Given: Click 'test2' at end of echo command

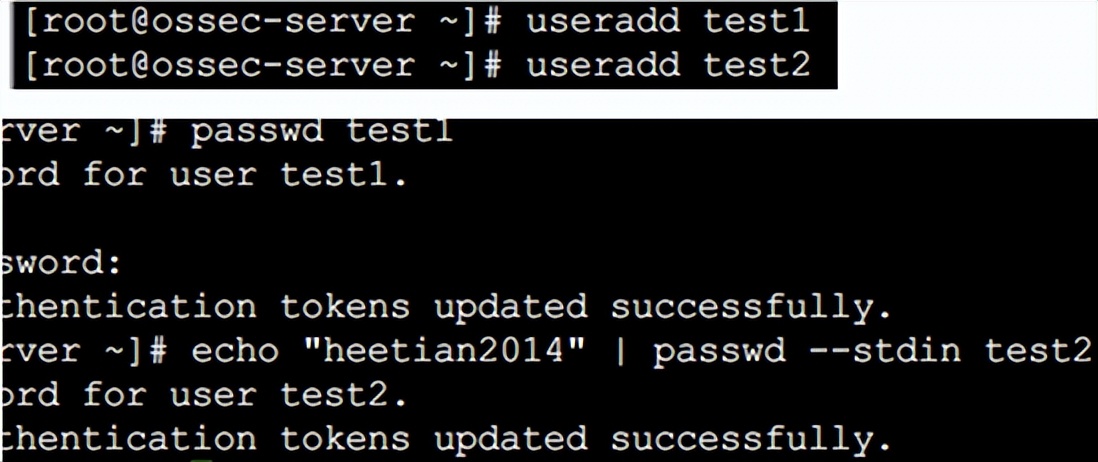Looking at the screenshot, I should (x=1038, y=351).
